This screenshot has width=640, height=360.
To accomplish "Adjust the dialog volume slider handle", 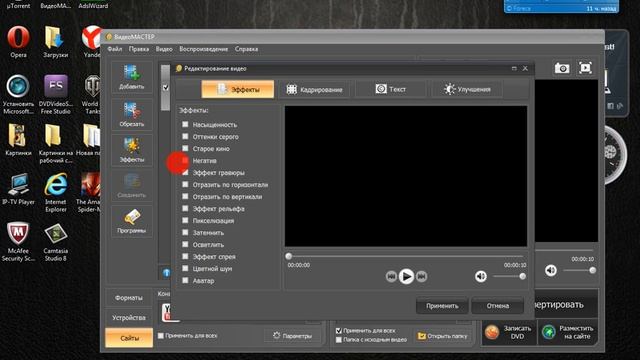I will (522, 276).
